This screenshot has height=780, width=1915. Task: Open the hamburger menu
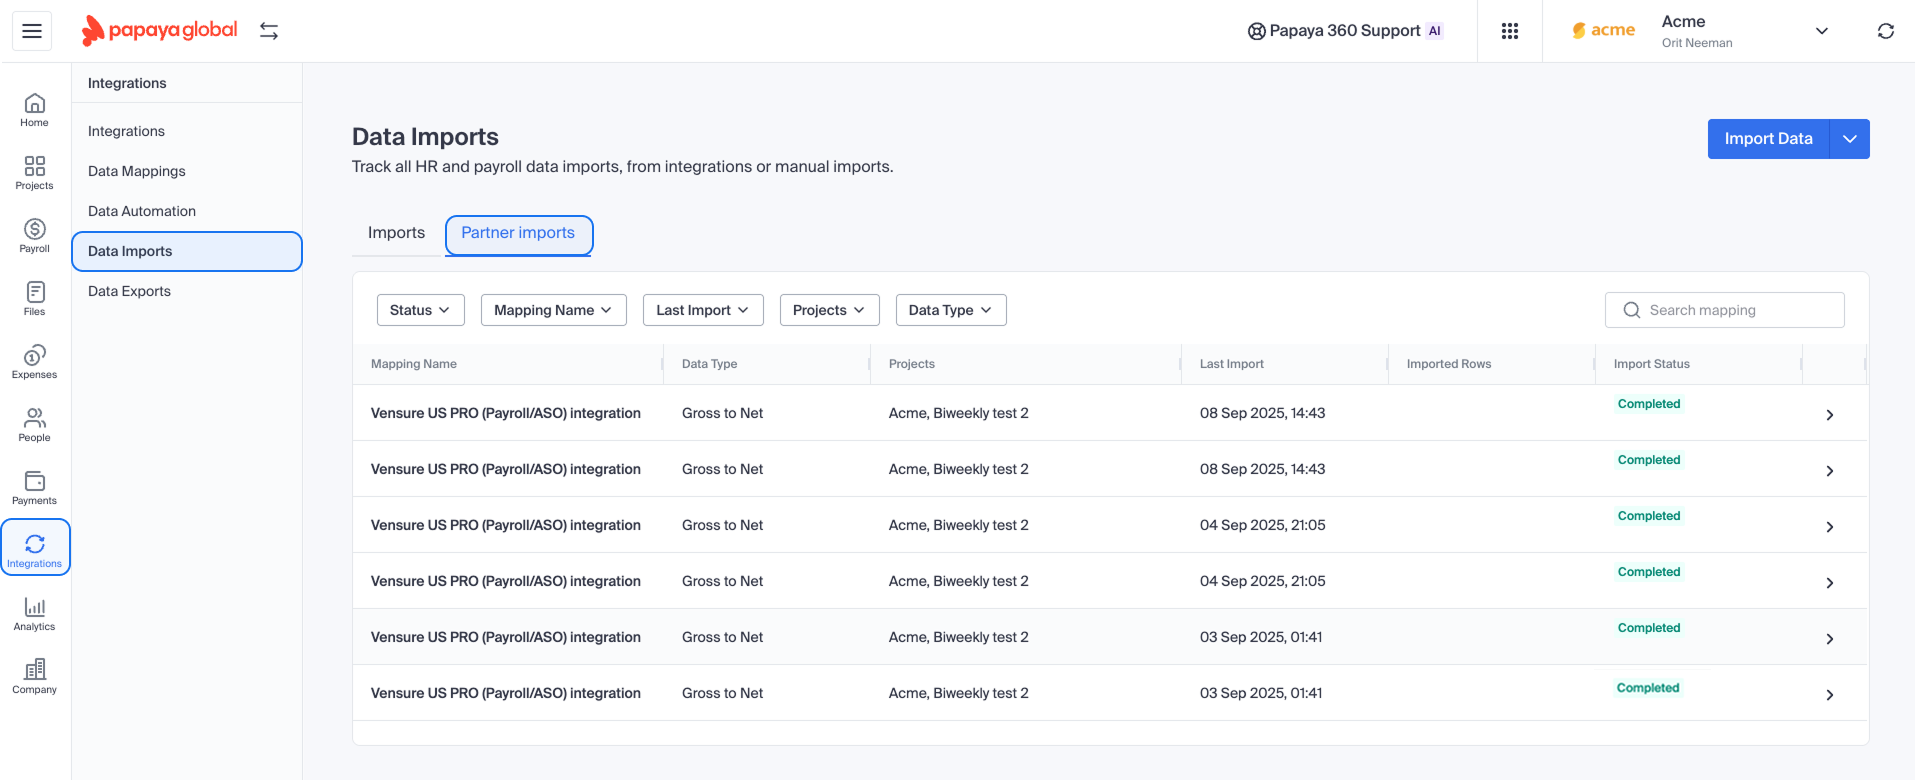click(x=32, y=31)
